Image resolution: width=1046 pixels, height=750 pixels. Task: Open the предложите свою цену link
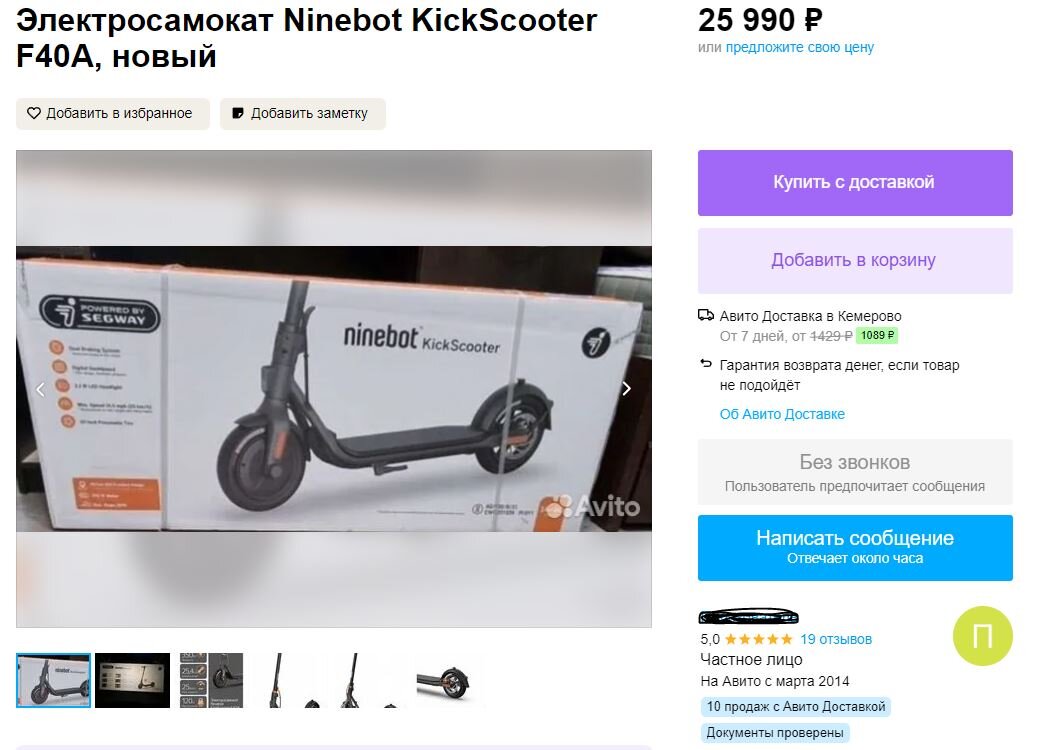click(x=799, y=47)
